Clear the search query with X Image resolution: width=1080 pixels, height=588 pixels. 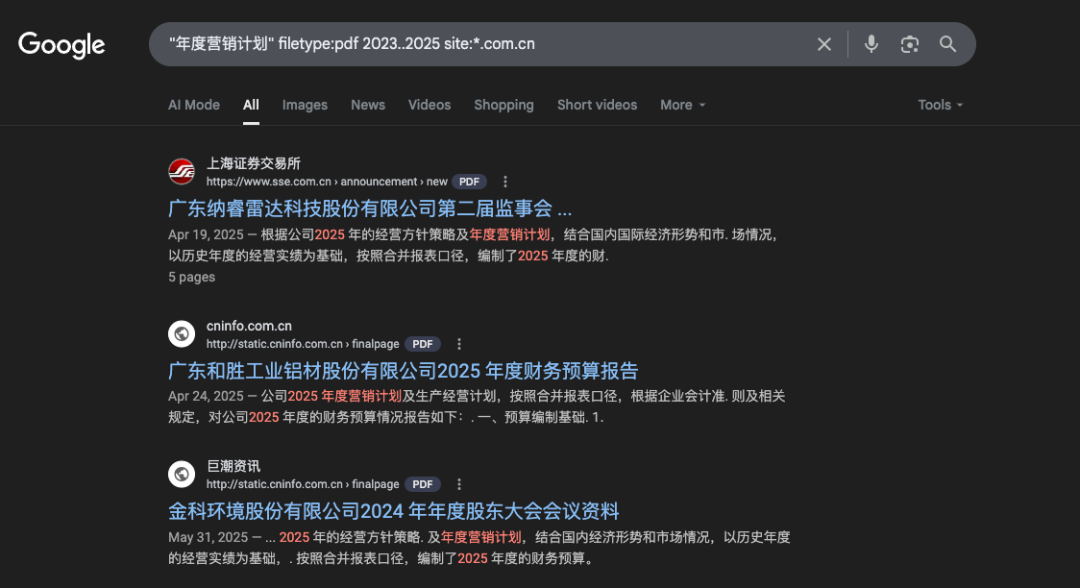(x=824, y=45)
